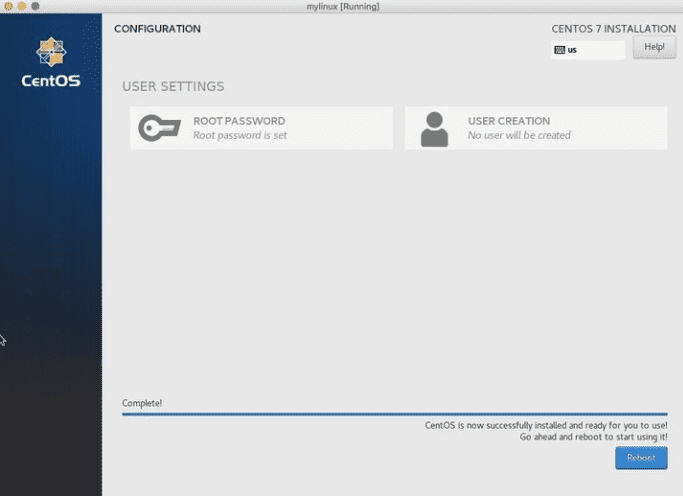Click the key icon for root password

(x=158, y=129)
